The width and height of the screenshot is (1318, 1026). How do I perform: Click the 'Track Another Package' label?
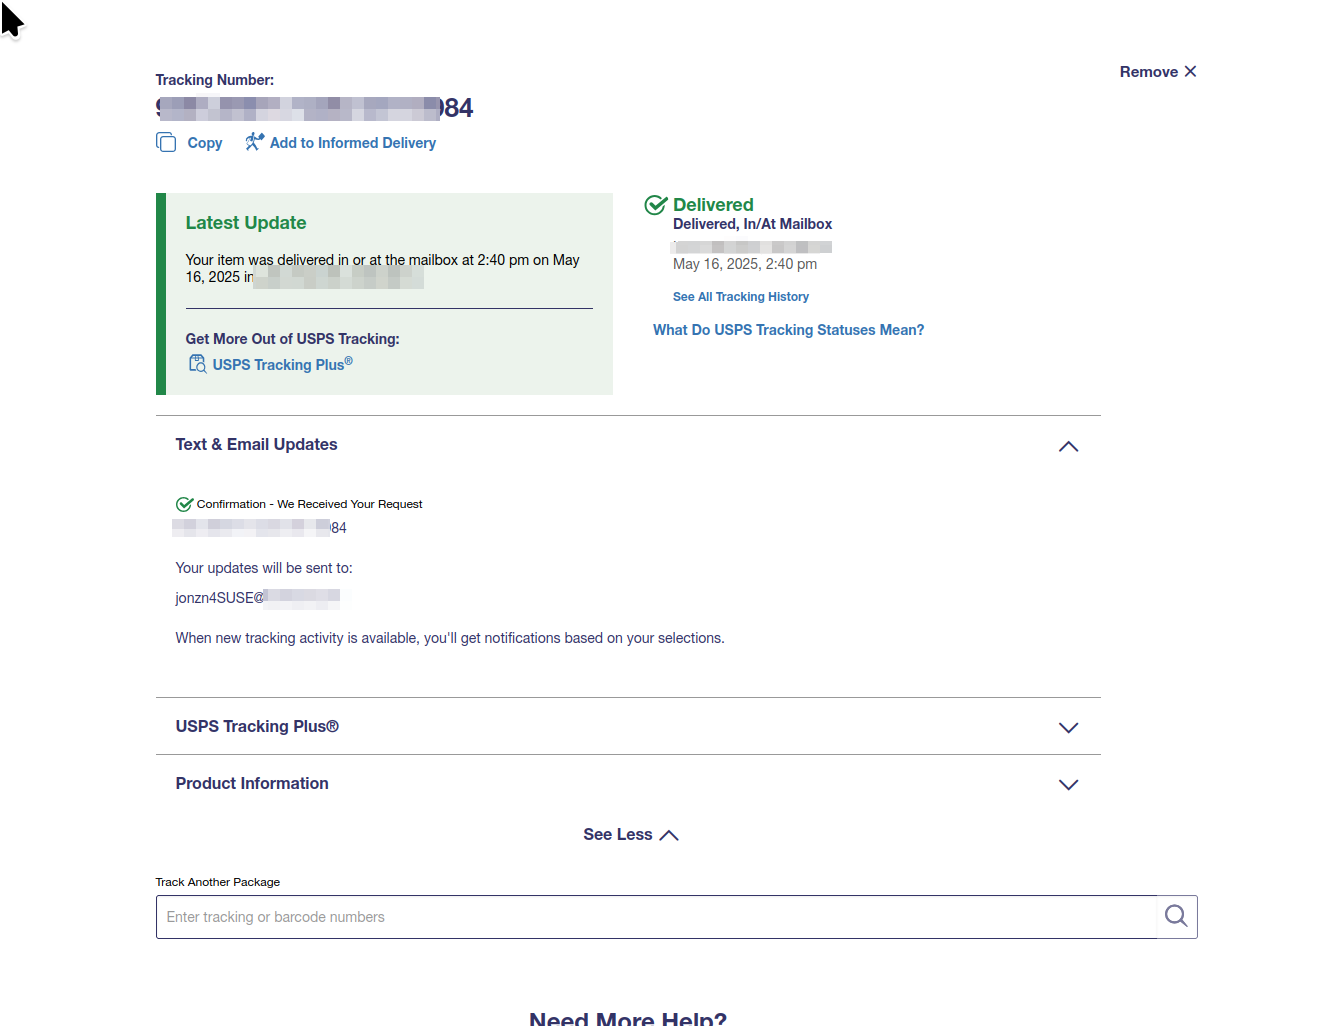218,882
